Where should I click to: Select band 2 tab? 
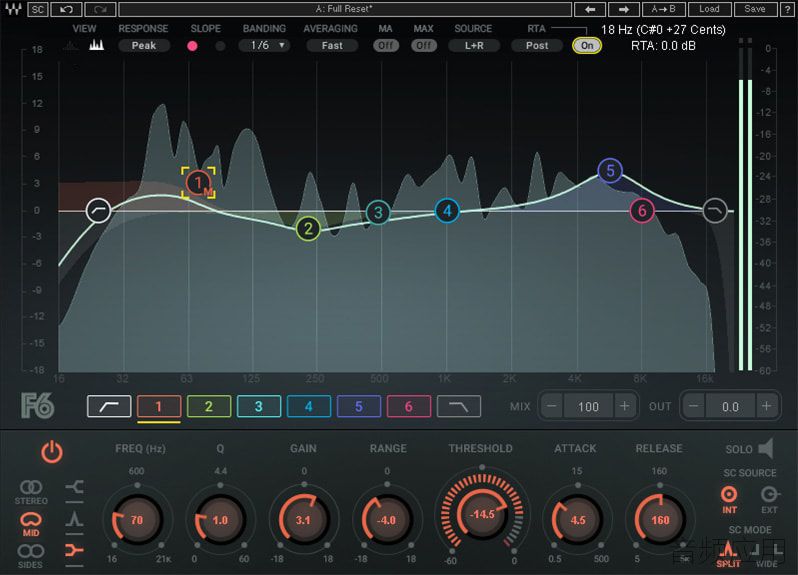(209, 407)
